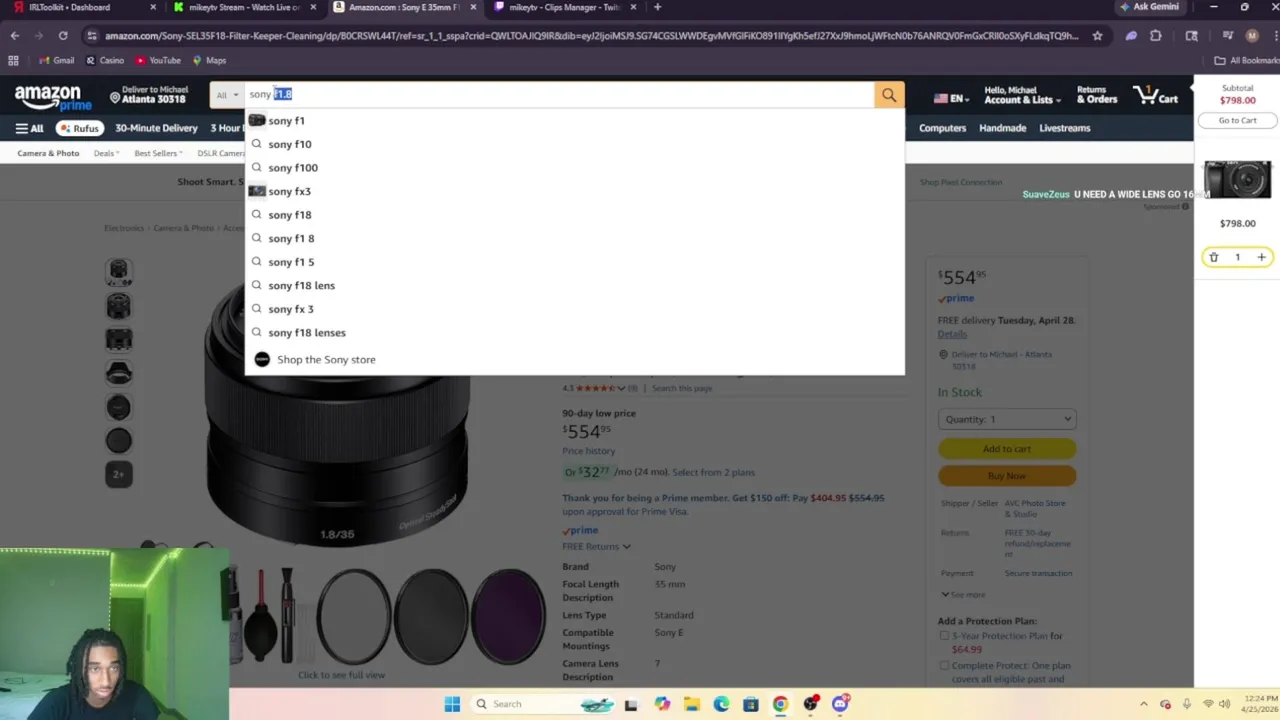
Task: Open the Maps bookmark
Action: click(209, 60)
